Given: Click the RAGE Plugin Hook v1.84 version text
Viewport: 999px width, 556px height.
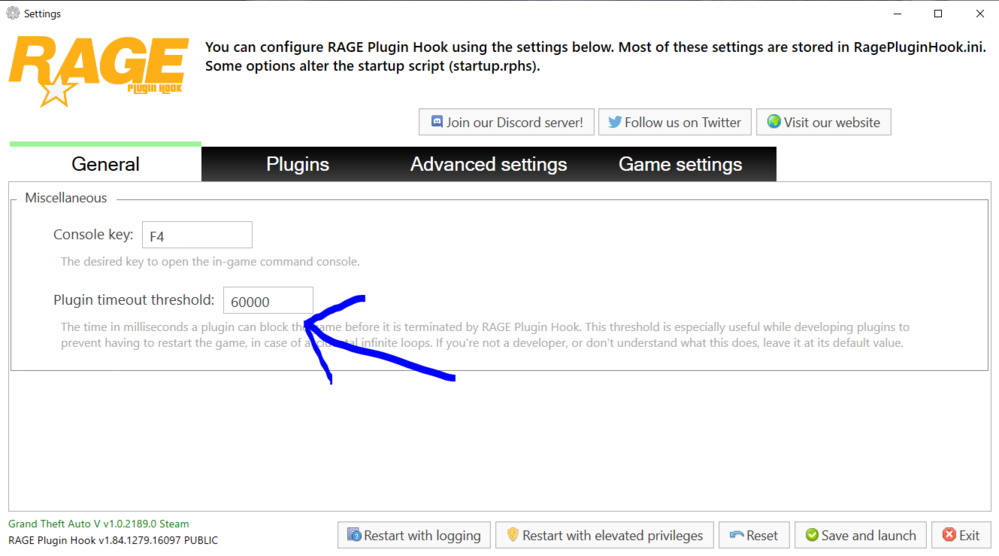Looking at the screenshot, I should [x=113, y=540].
